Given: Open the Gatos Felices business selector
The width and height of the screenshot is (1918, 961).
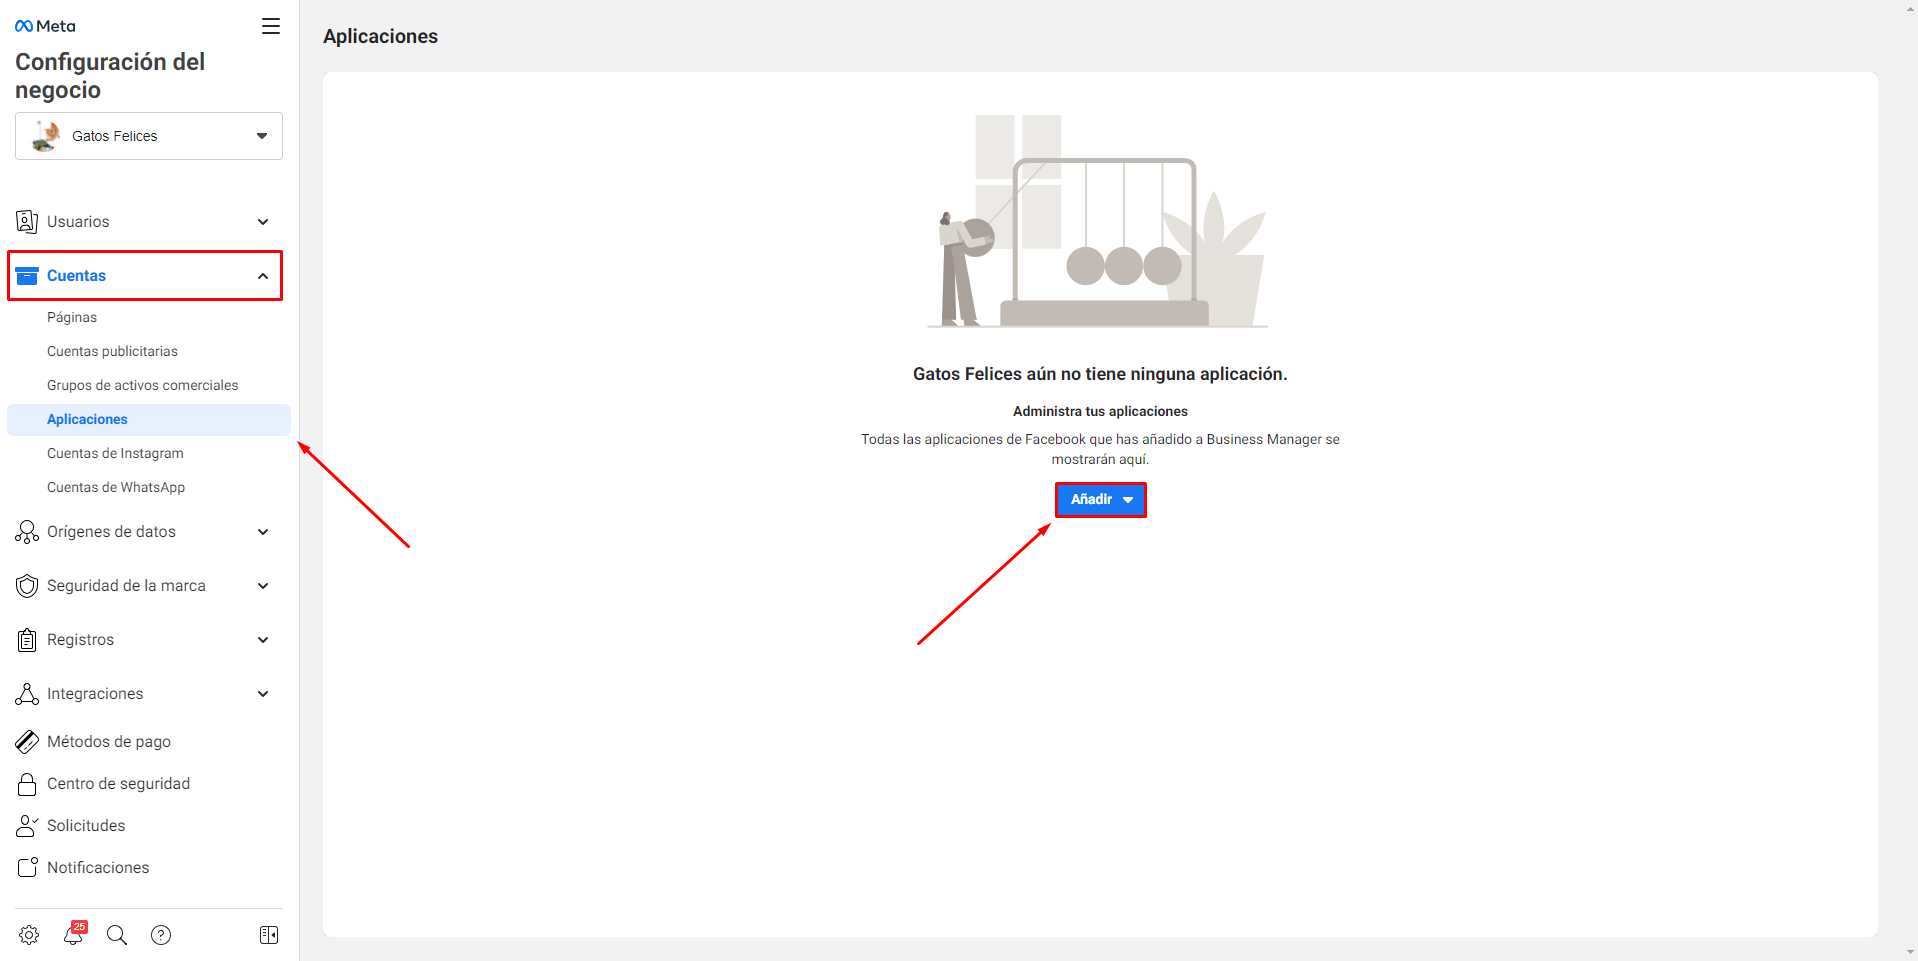Looking at the screenshot, I should coord(149,136).
